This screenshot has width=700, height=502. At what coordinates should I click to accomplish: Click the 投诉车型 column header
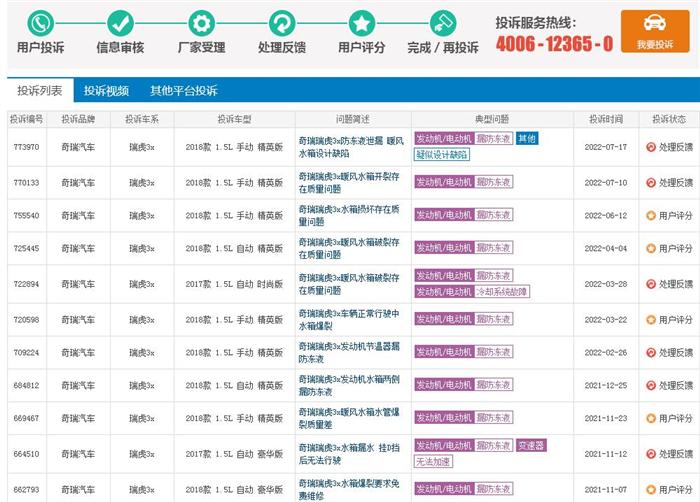234,119
